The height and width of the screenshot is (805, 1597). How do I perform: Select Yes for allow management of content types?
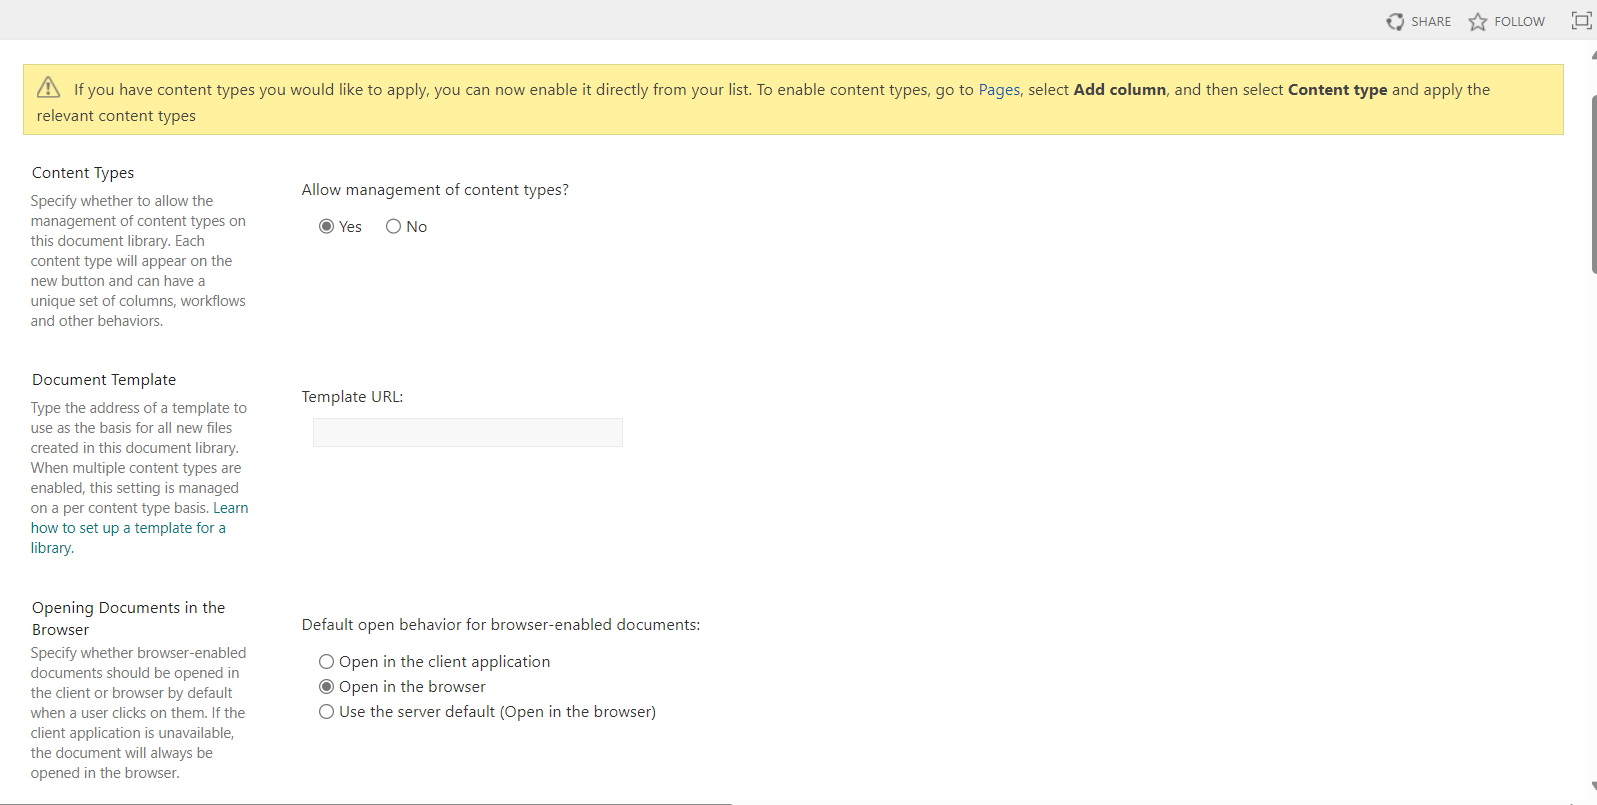tap(326, 226)
